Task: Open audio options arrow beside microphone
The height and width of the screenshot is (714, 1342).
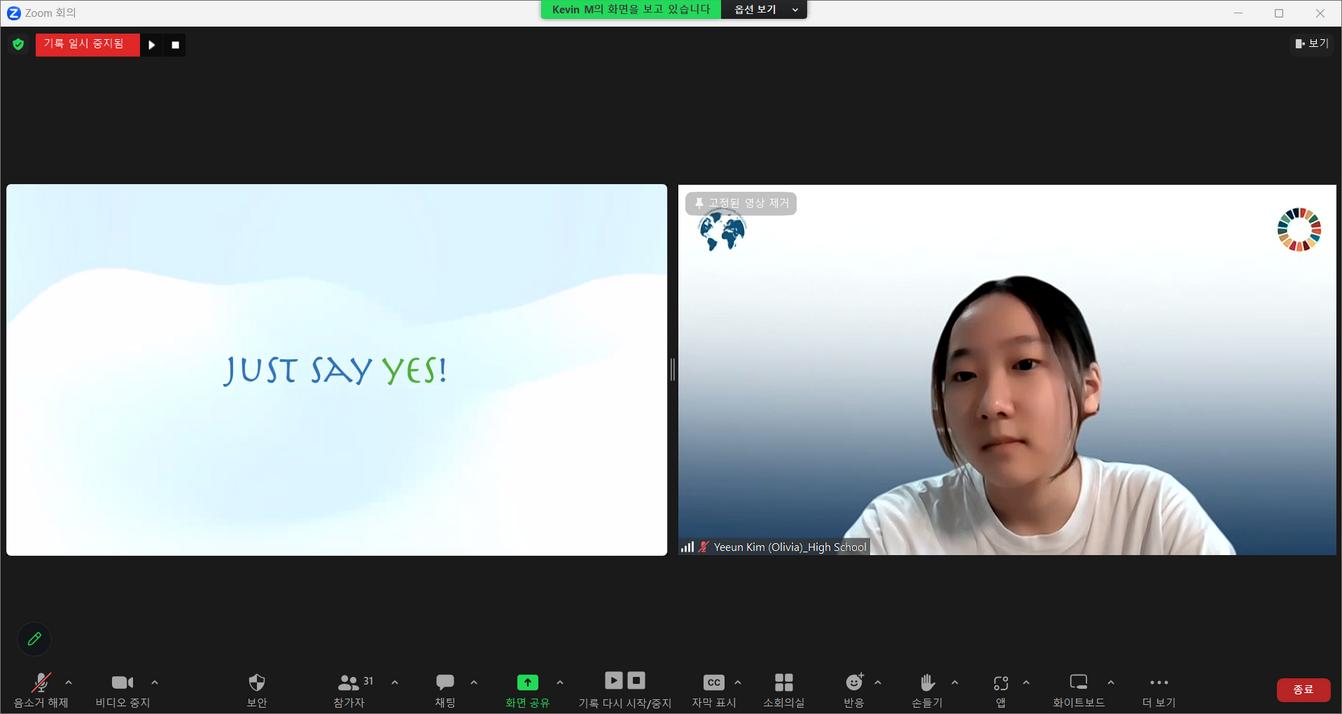Action: tap(69, 683)
